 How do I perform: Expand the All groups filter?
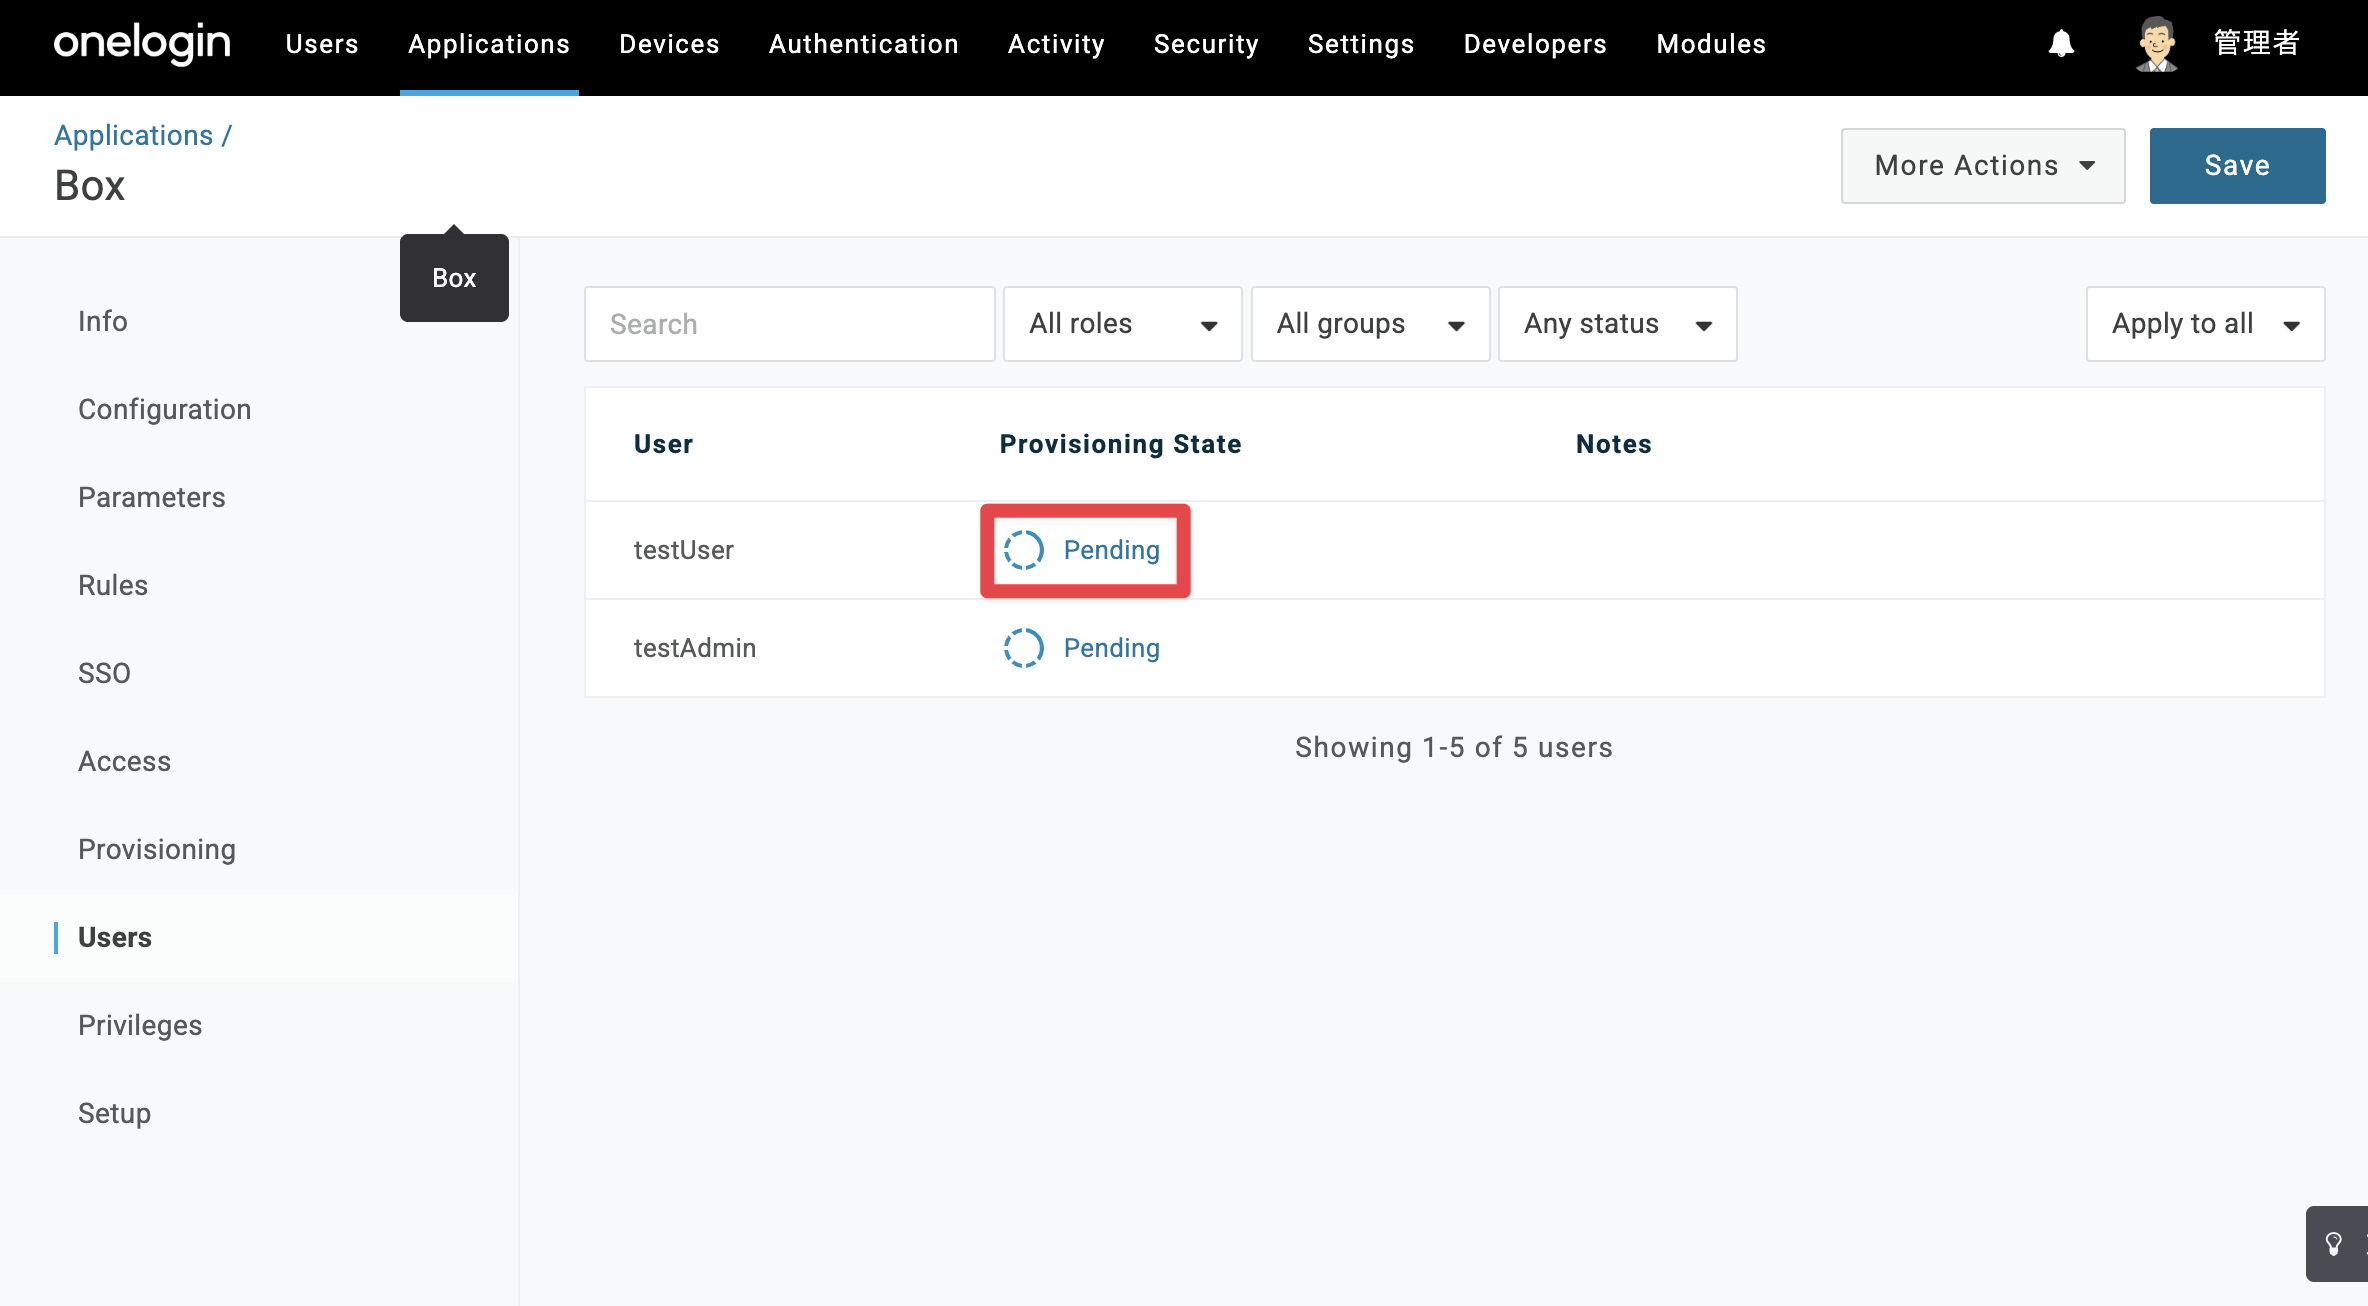1370,324
